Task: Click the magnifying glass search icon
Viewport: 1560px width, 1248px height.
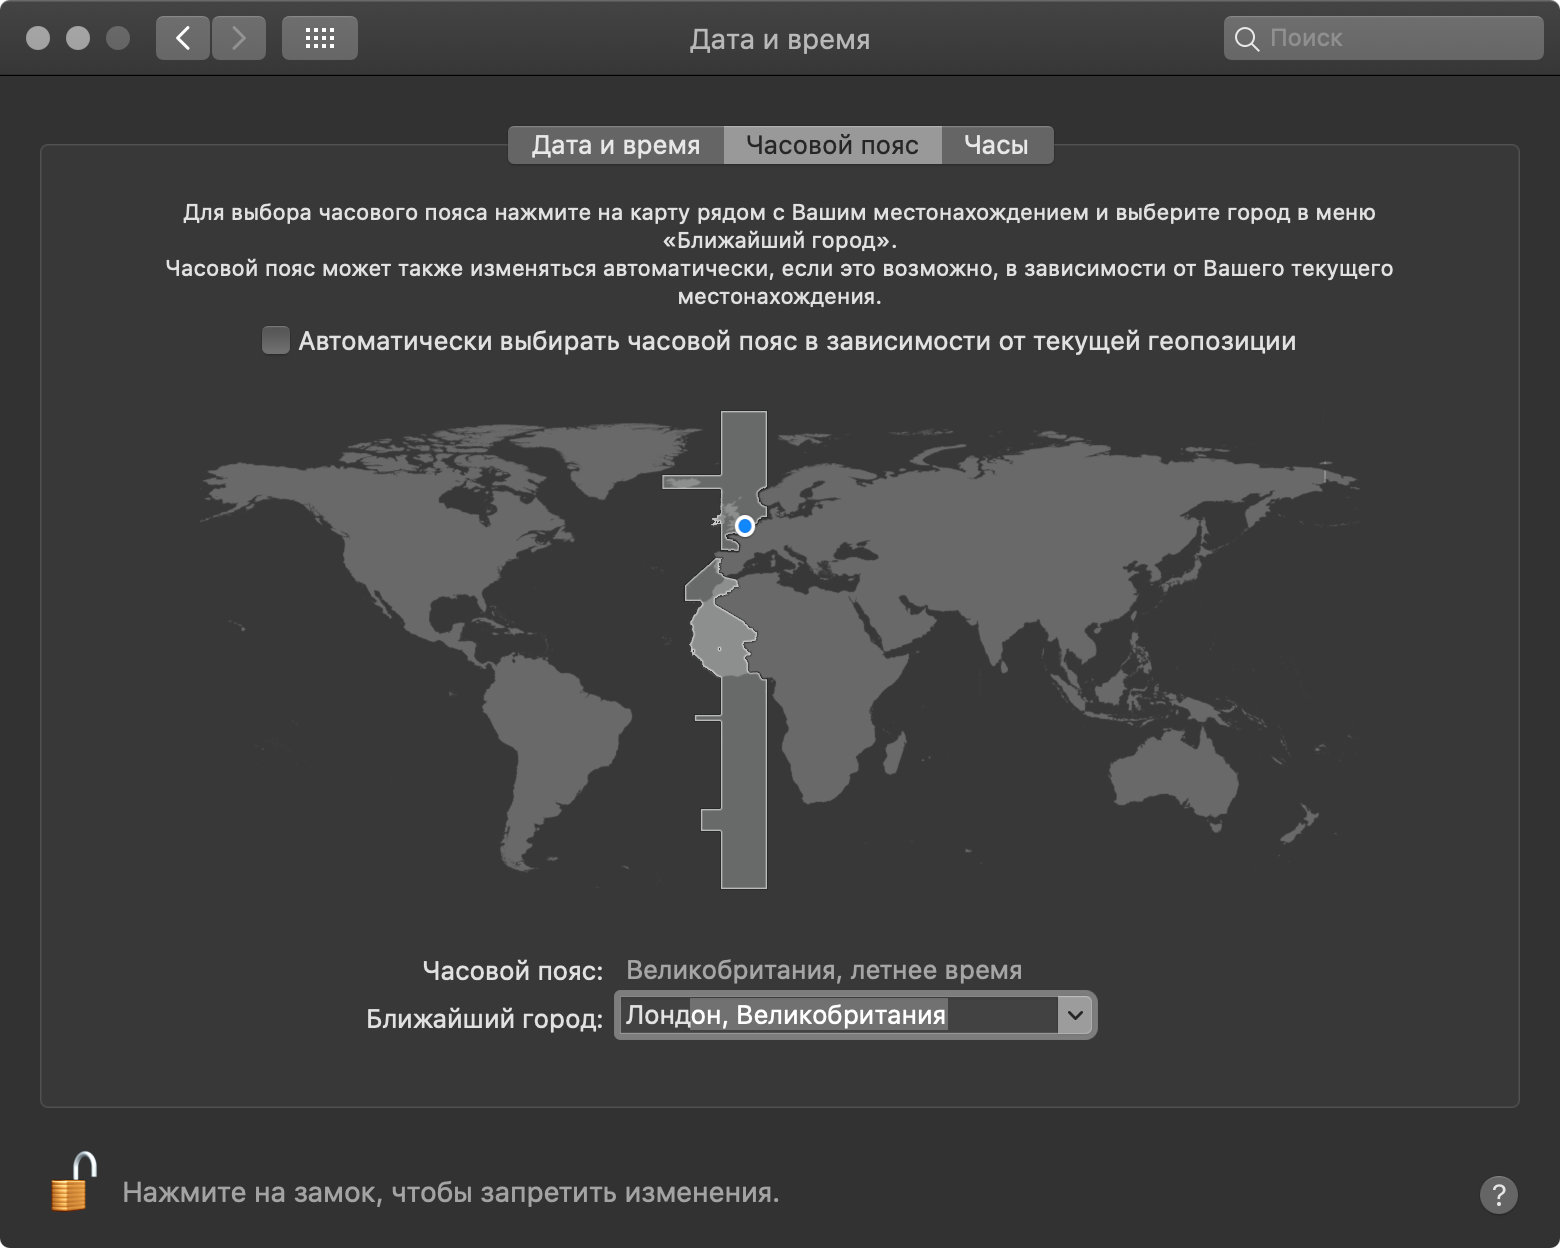Action: [x=1246, y=39]
